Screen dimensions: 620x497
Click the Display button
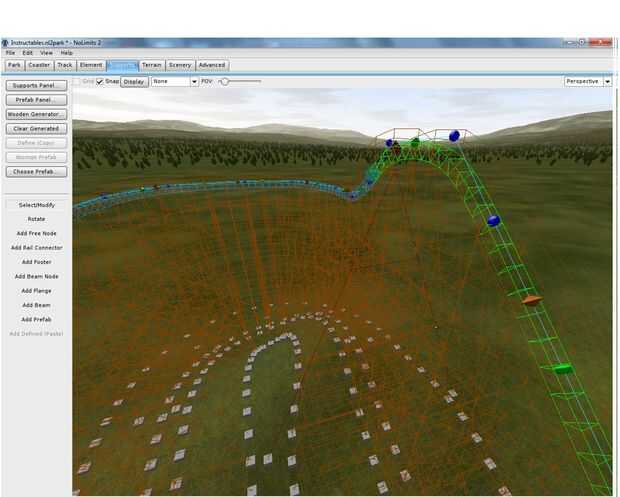click(134, 82)
